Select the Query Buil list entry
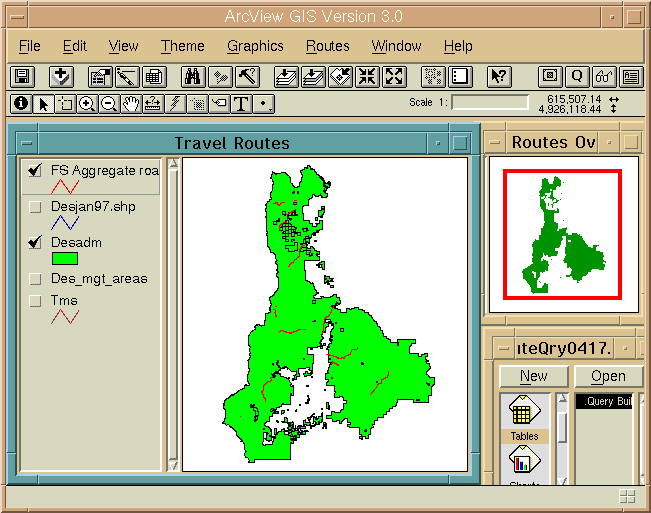This screenshot has height=513, width=651. (x=604, y=401)
